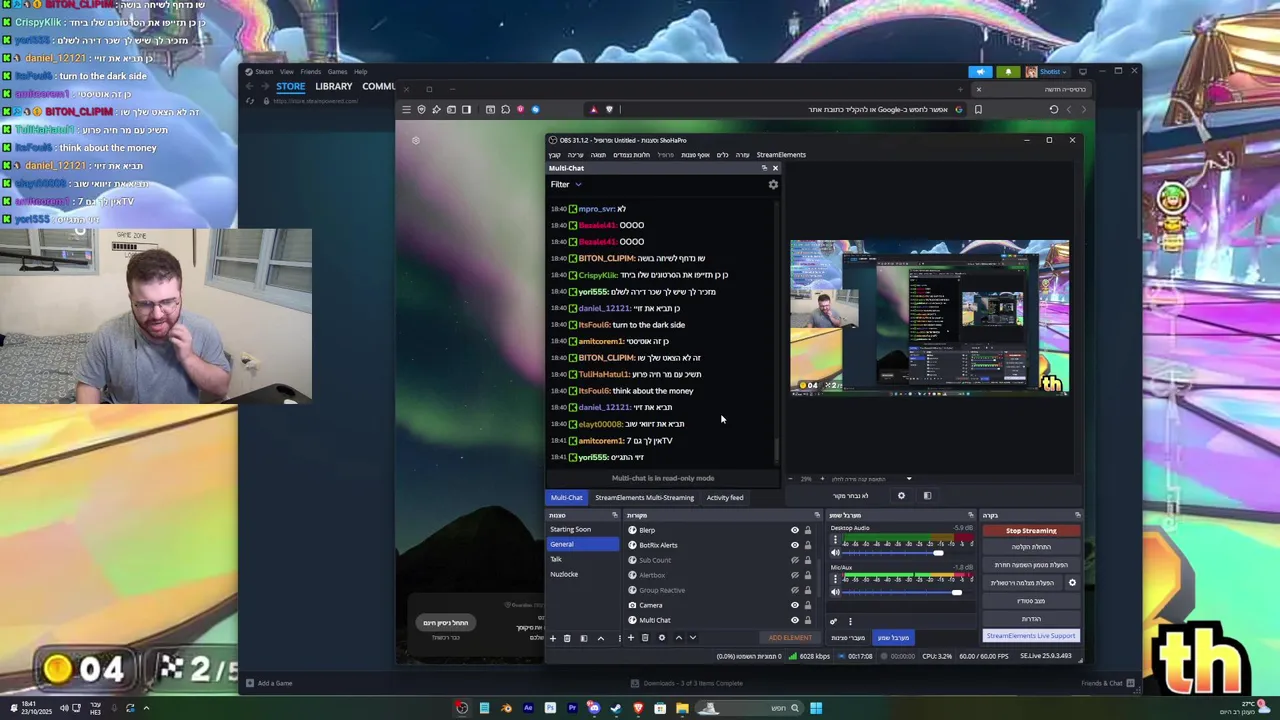
Task: Expand preview zoom scaling dropdown
Action: point(909,479)
